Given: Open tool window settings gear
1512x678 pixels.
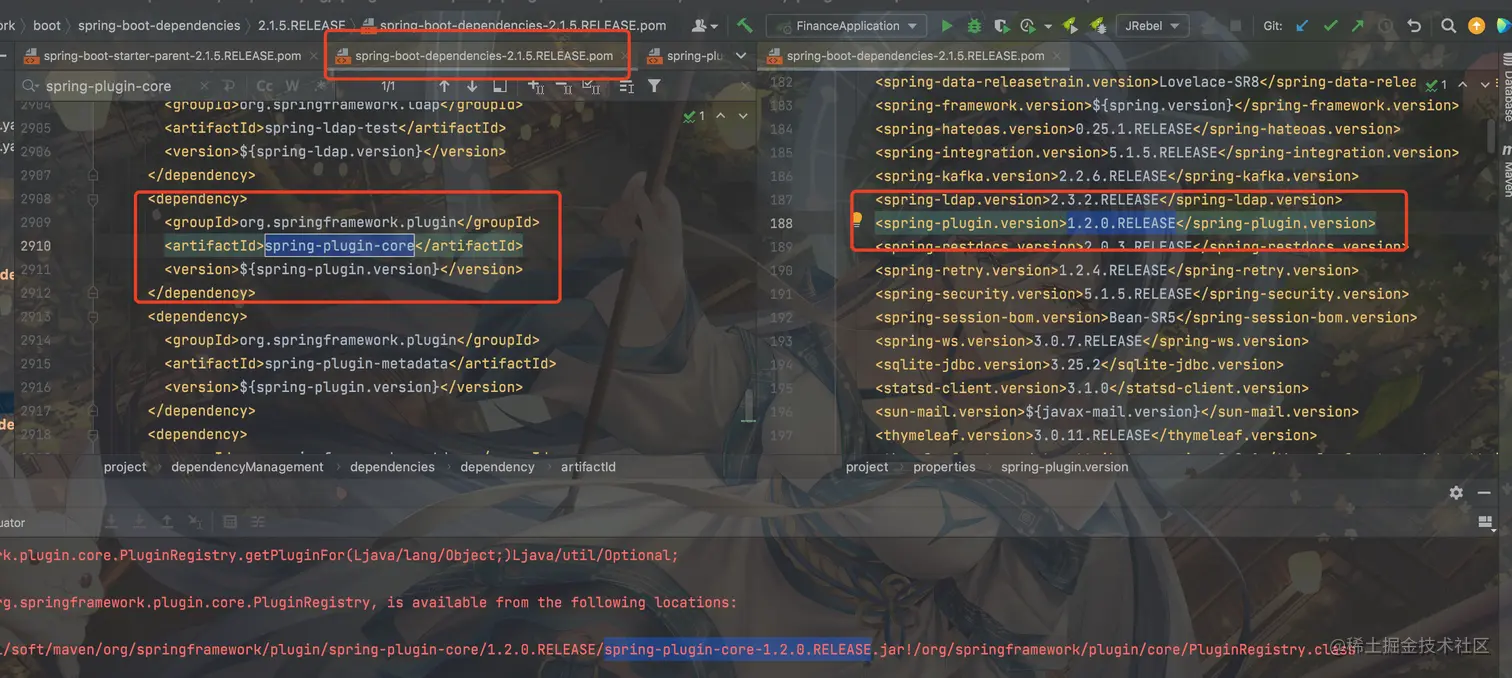Looking at the screenshot, I should pyautogui.click(x=1456, y=493).
